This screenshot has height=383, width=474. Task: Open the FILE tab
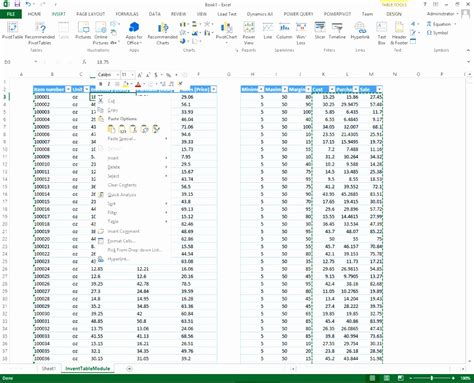click(x=11, y=14)
